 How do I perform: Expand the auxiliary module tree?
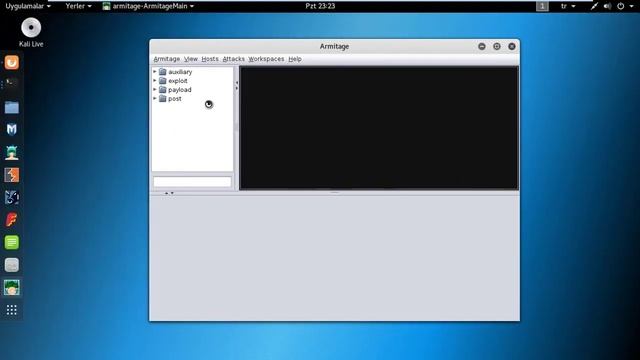155,72
